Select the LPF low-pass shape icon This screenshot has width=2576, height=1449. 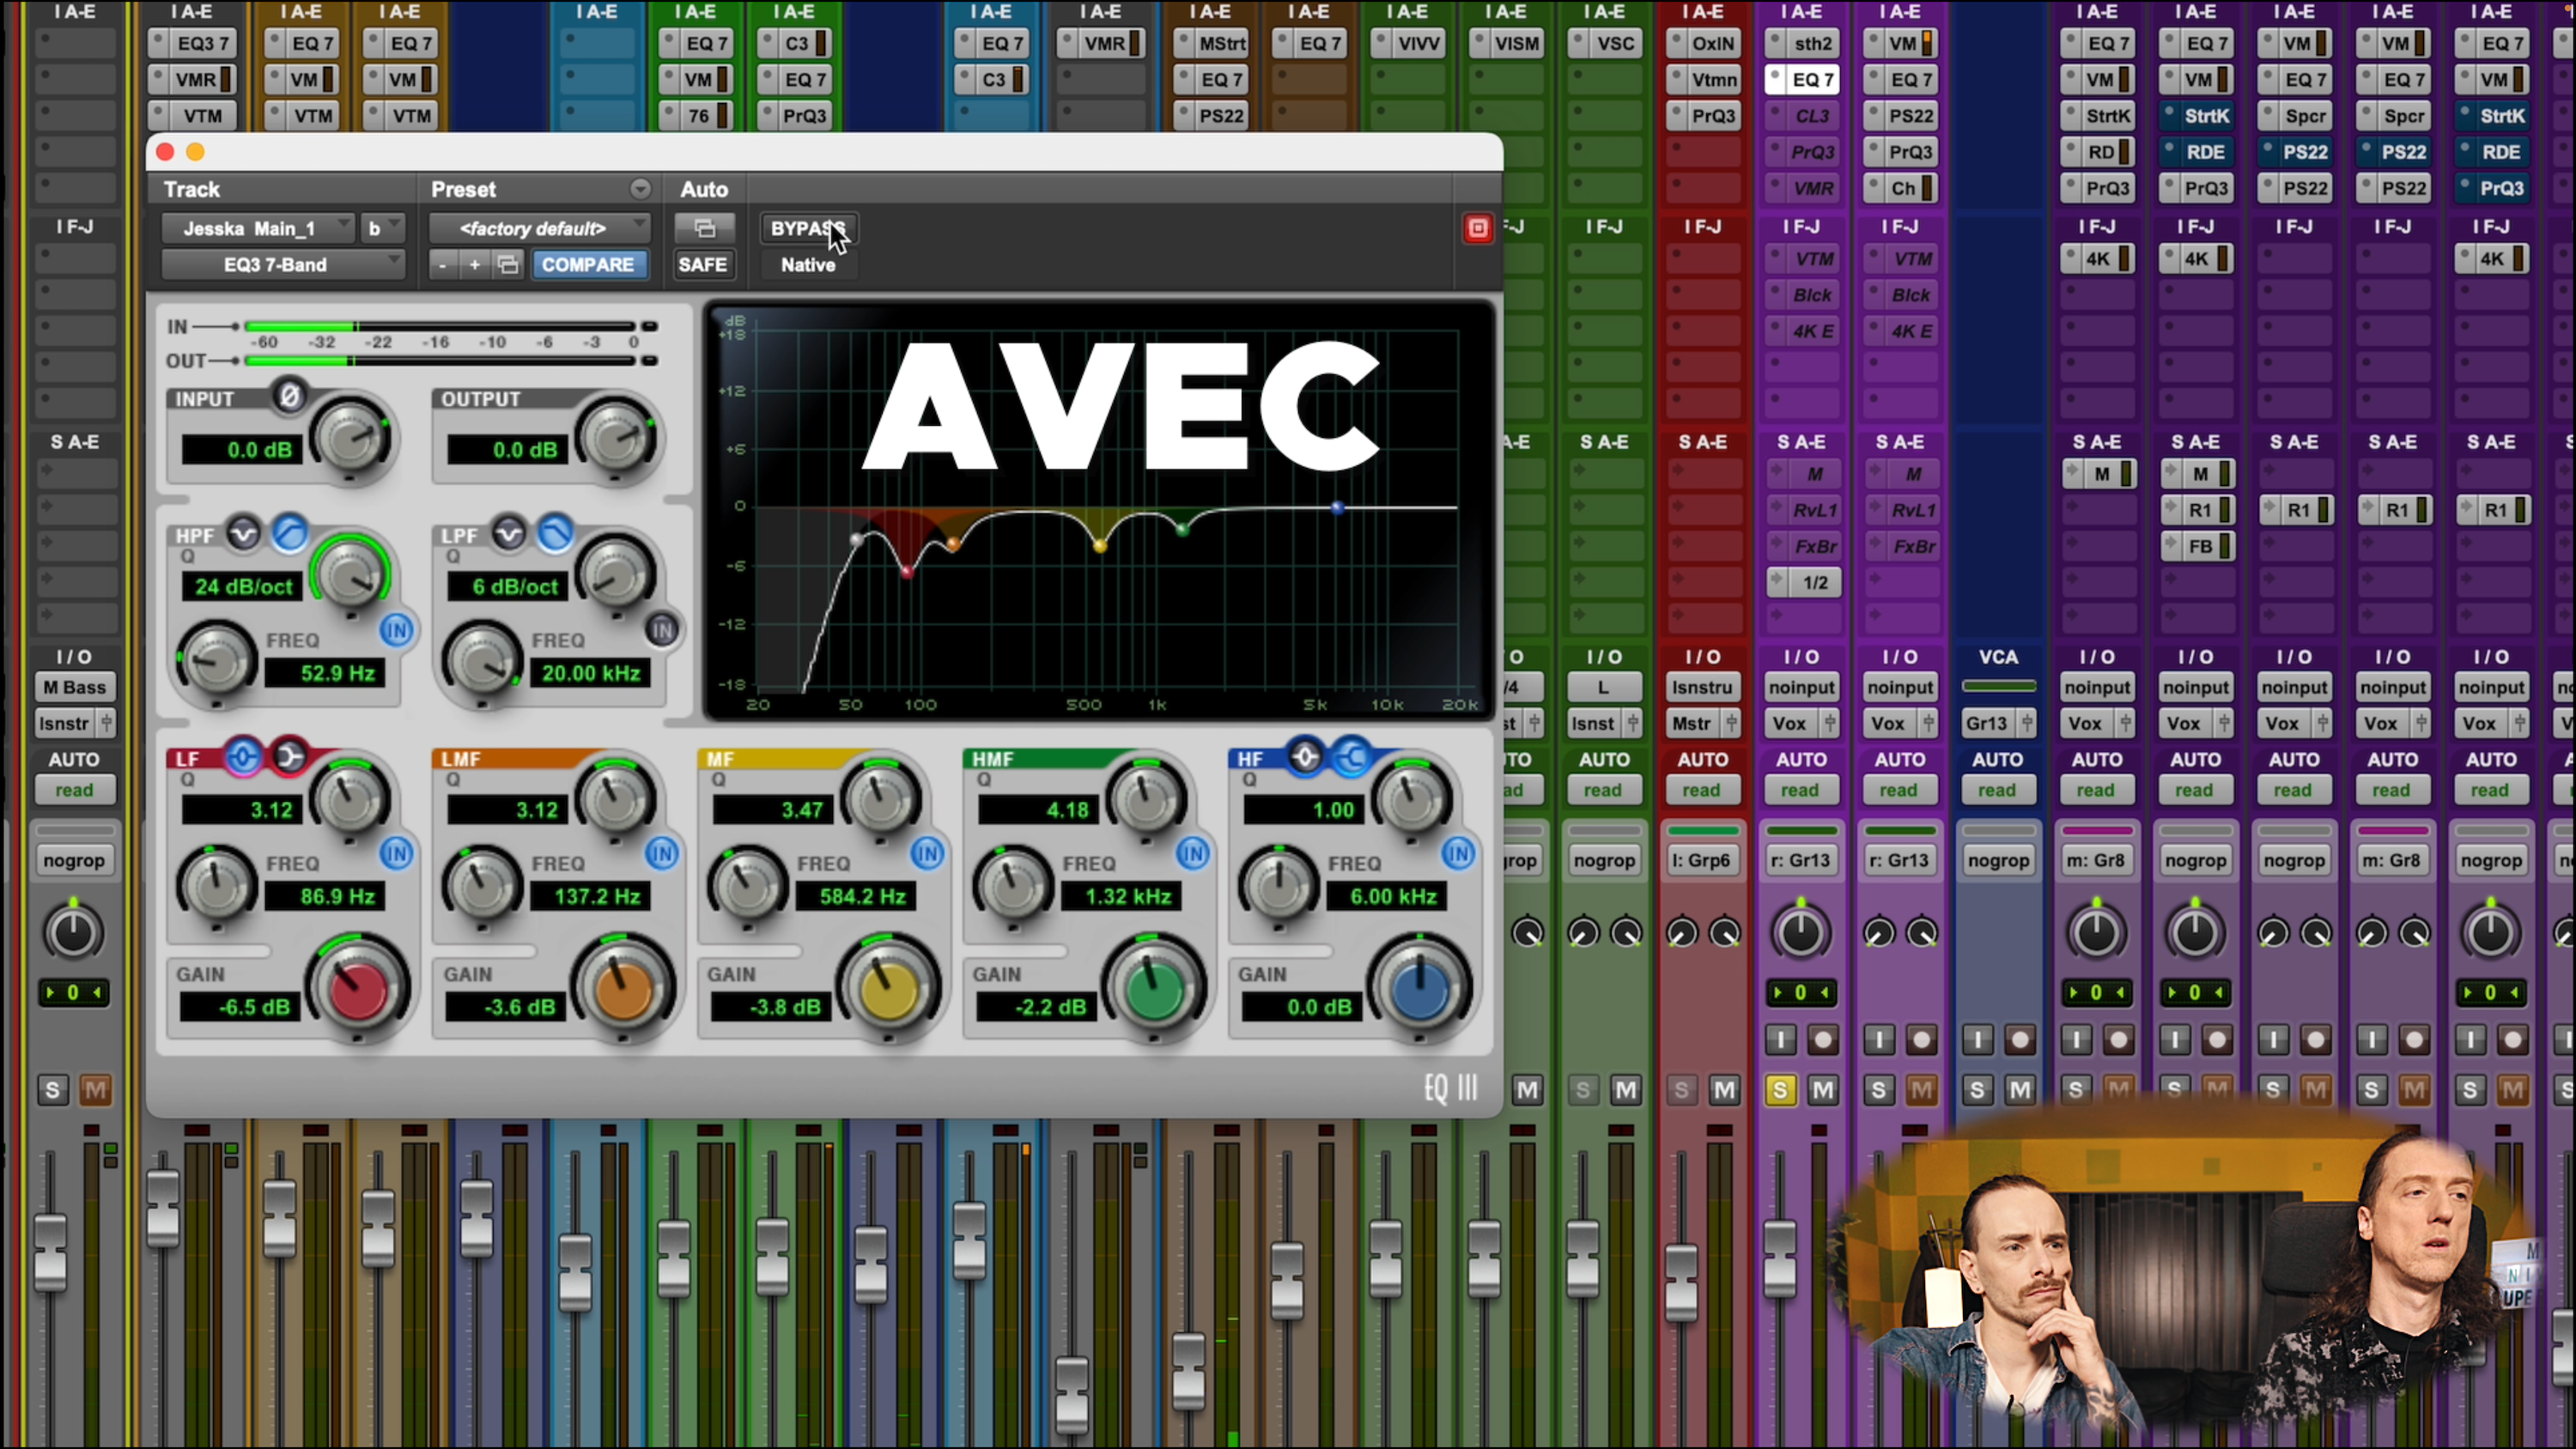pyautogui.click(x=555, y=534)
